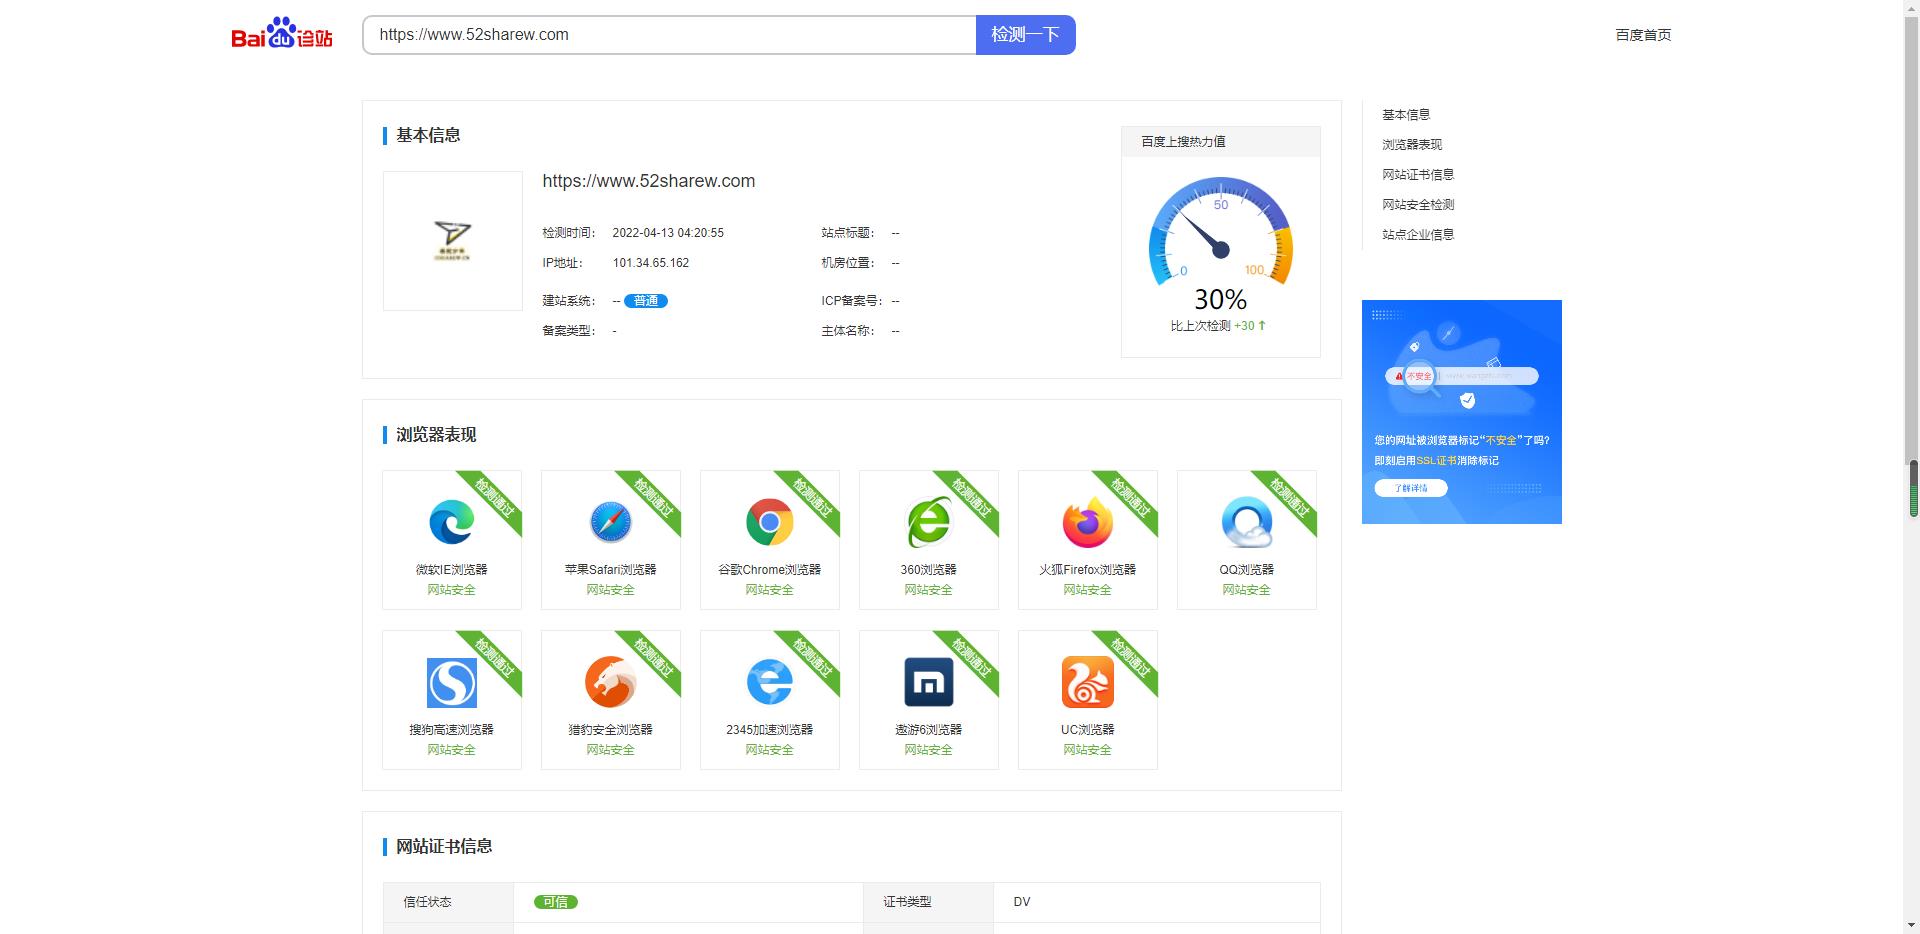Image resolution: width=1920 pixels, height=934 pixels.
Task: Click the 搜狗高速浏览器 label
Action: tap(451, 730)
